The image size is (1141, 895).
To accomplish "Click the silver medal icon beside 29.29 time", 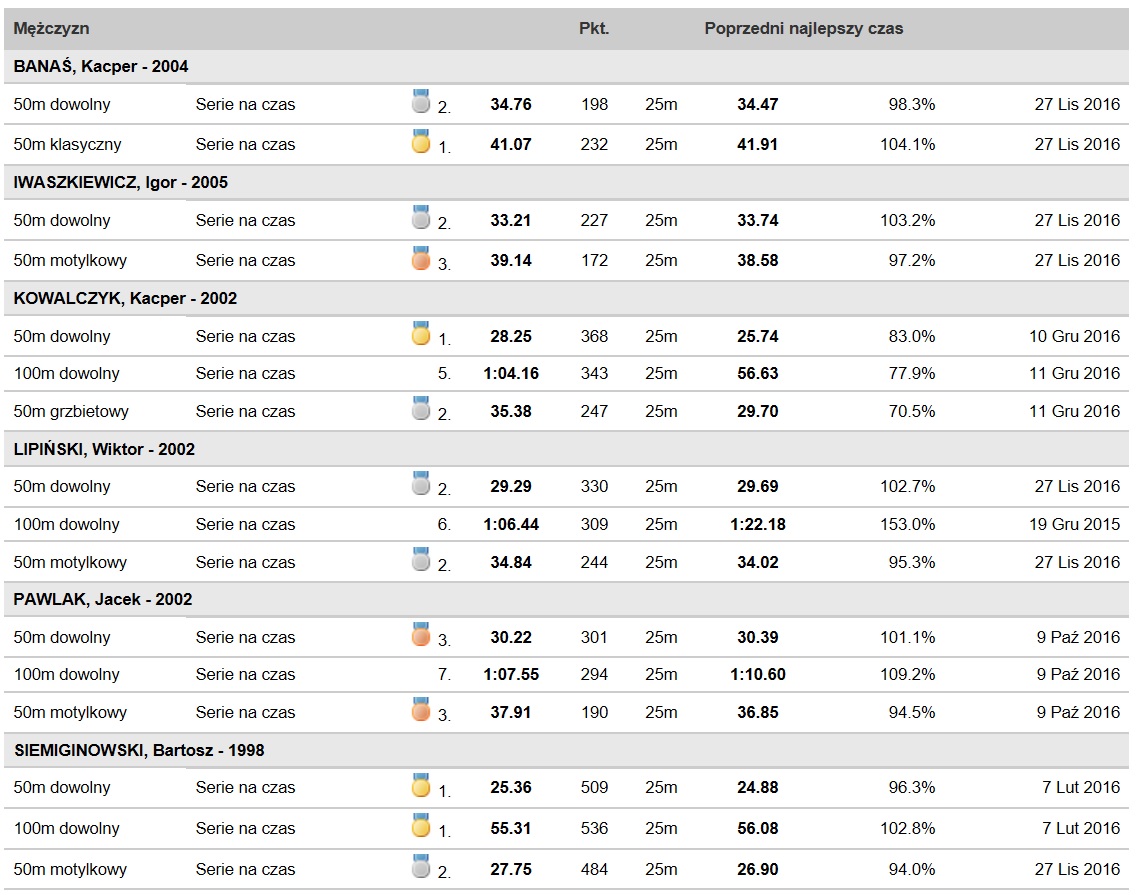I will [421, 483].
